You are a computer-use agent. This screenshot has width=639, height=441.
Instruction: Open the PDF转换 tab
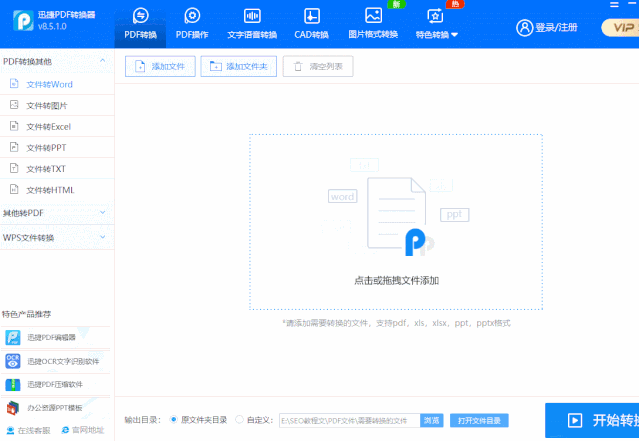click(141, 24)
